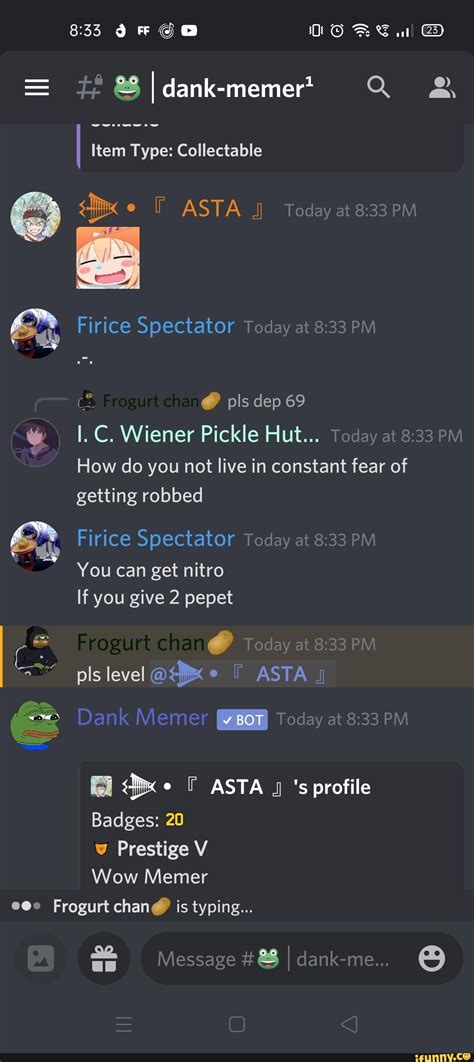Tap ASTA's user avatar
Image resolution: width=474 pixels, height=1062 pixels.
[35, 217]
